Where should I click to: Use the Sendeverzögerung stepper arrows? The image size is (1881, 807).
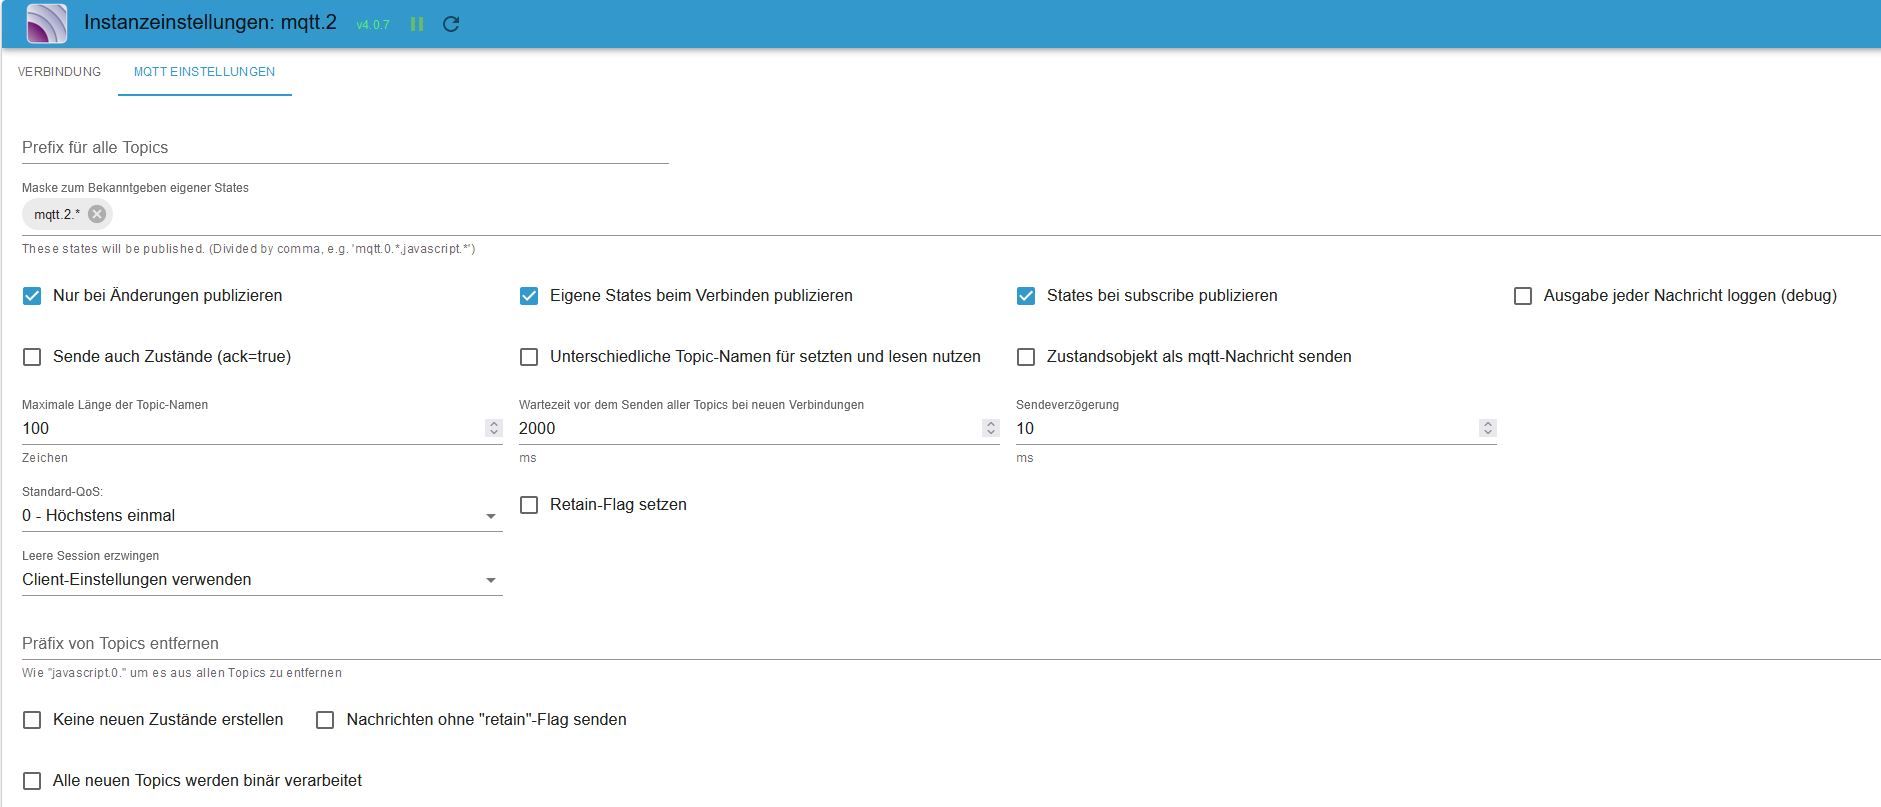1487,428
